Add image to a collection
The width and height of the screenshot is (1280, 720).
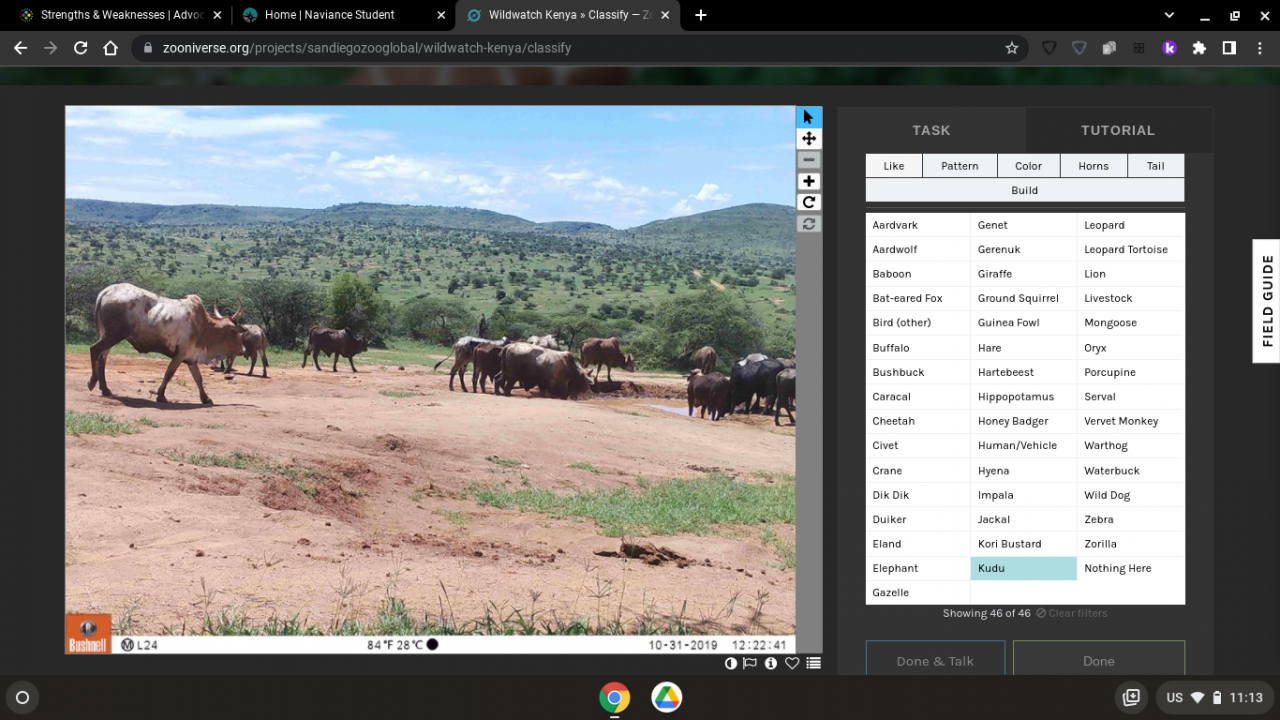tap(813, 663)
